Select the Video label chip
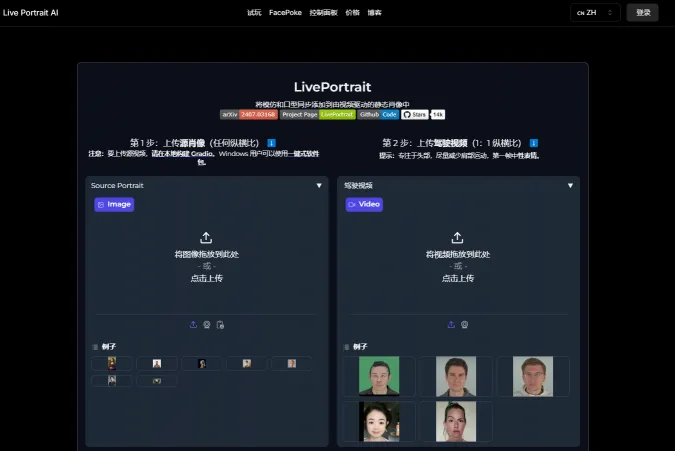The width and height of the screenshot is (675, 451). 364,204
